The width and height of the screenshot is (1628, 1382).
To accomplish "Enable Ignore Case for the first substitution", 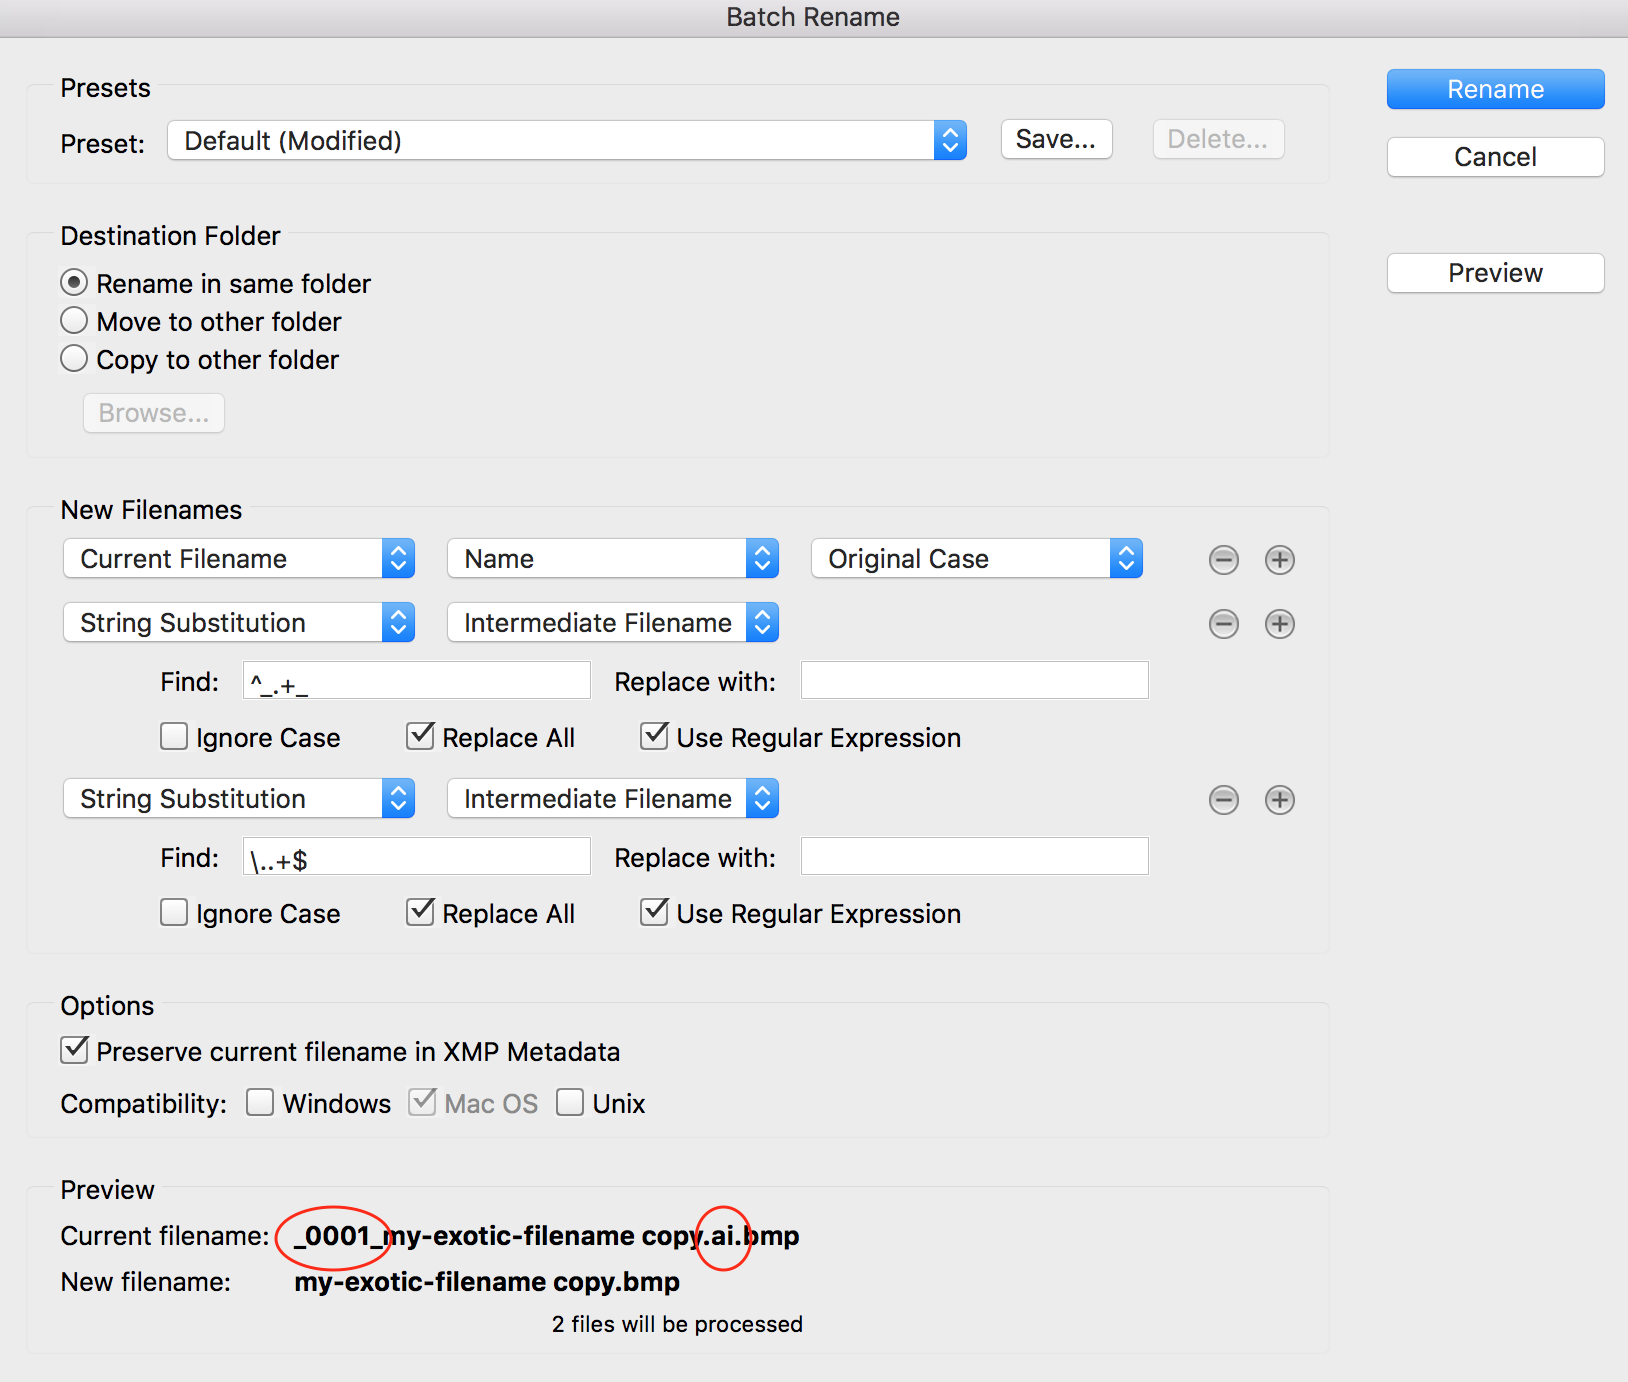I will click(x=174, y=737).
